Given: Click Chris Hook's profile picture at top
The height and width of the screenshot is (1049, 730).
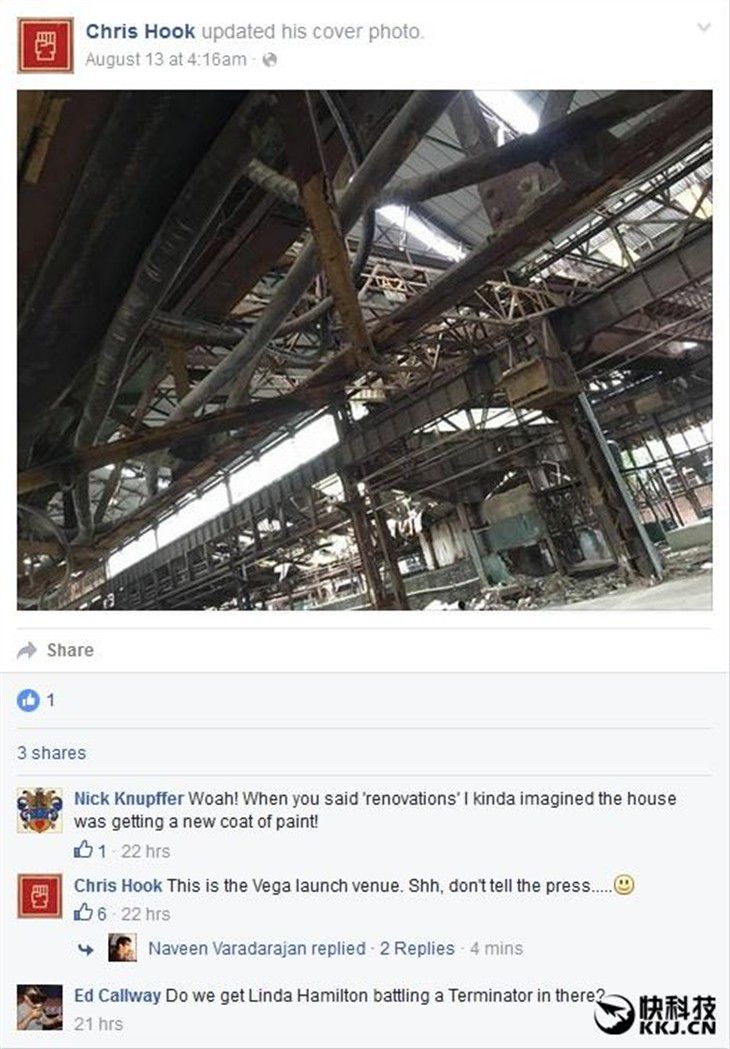Looking at the screenshot, I should pos(45,45).
